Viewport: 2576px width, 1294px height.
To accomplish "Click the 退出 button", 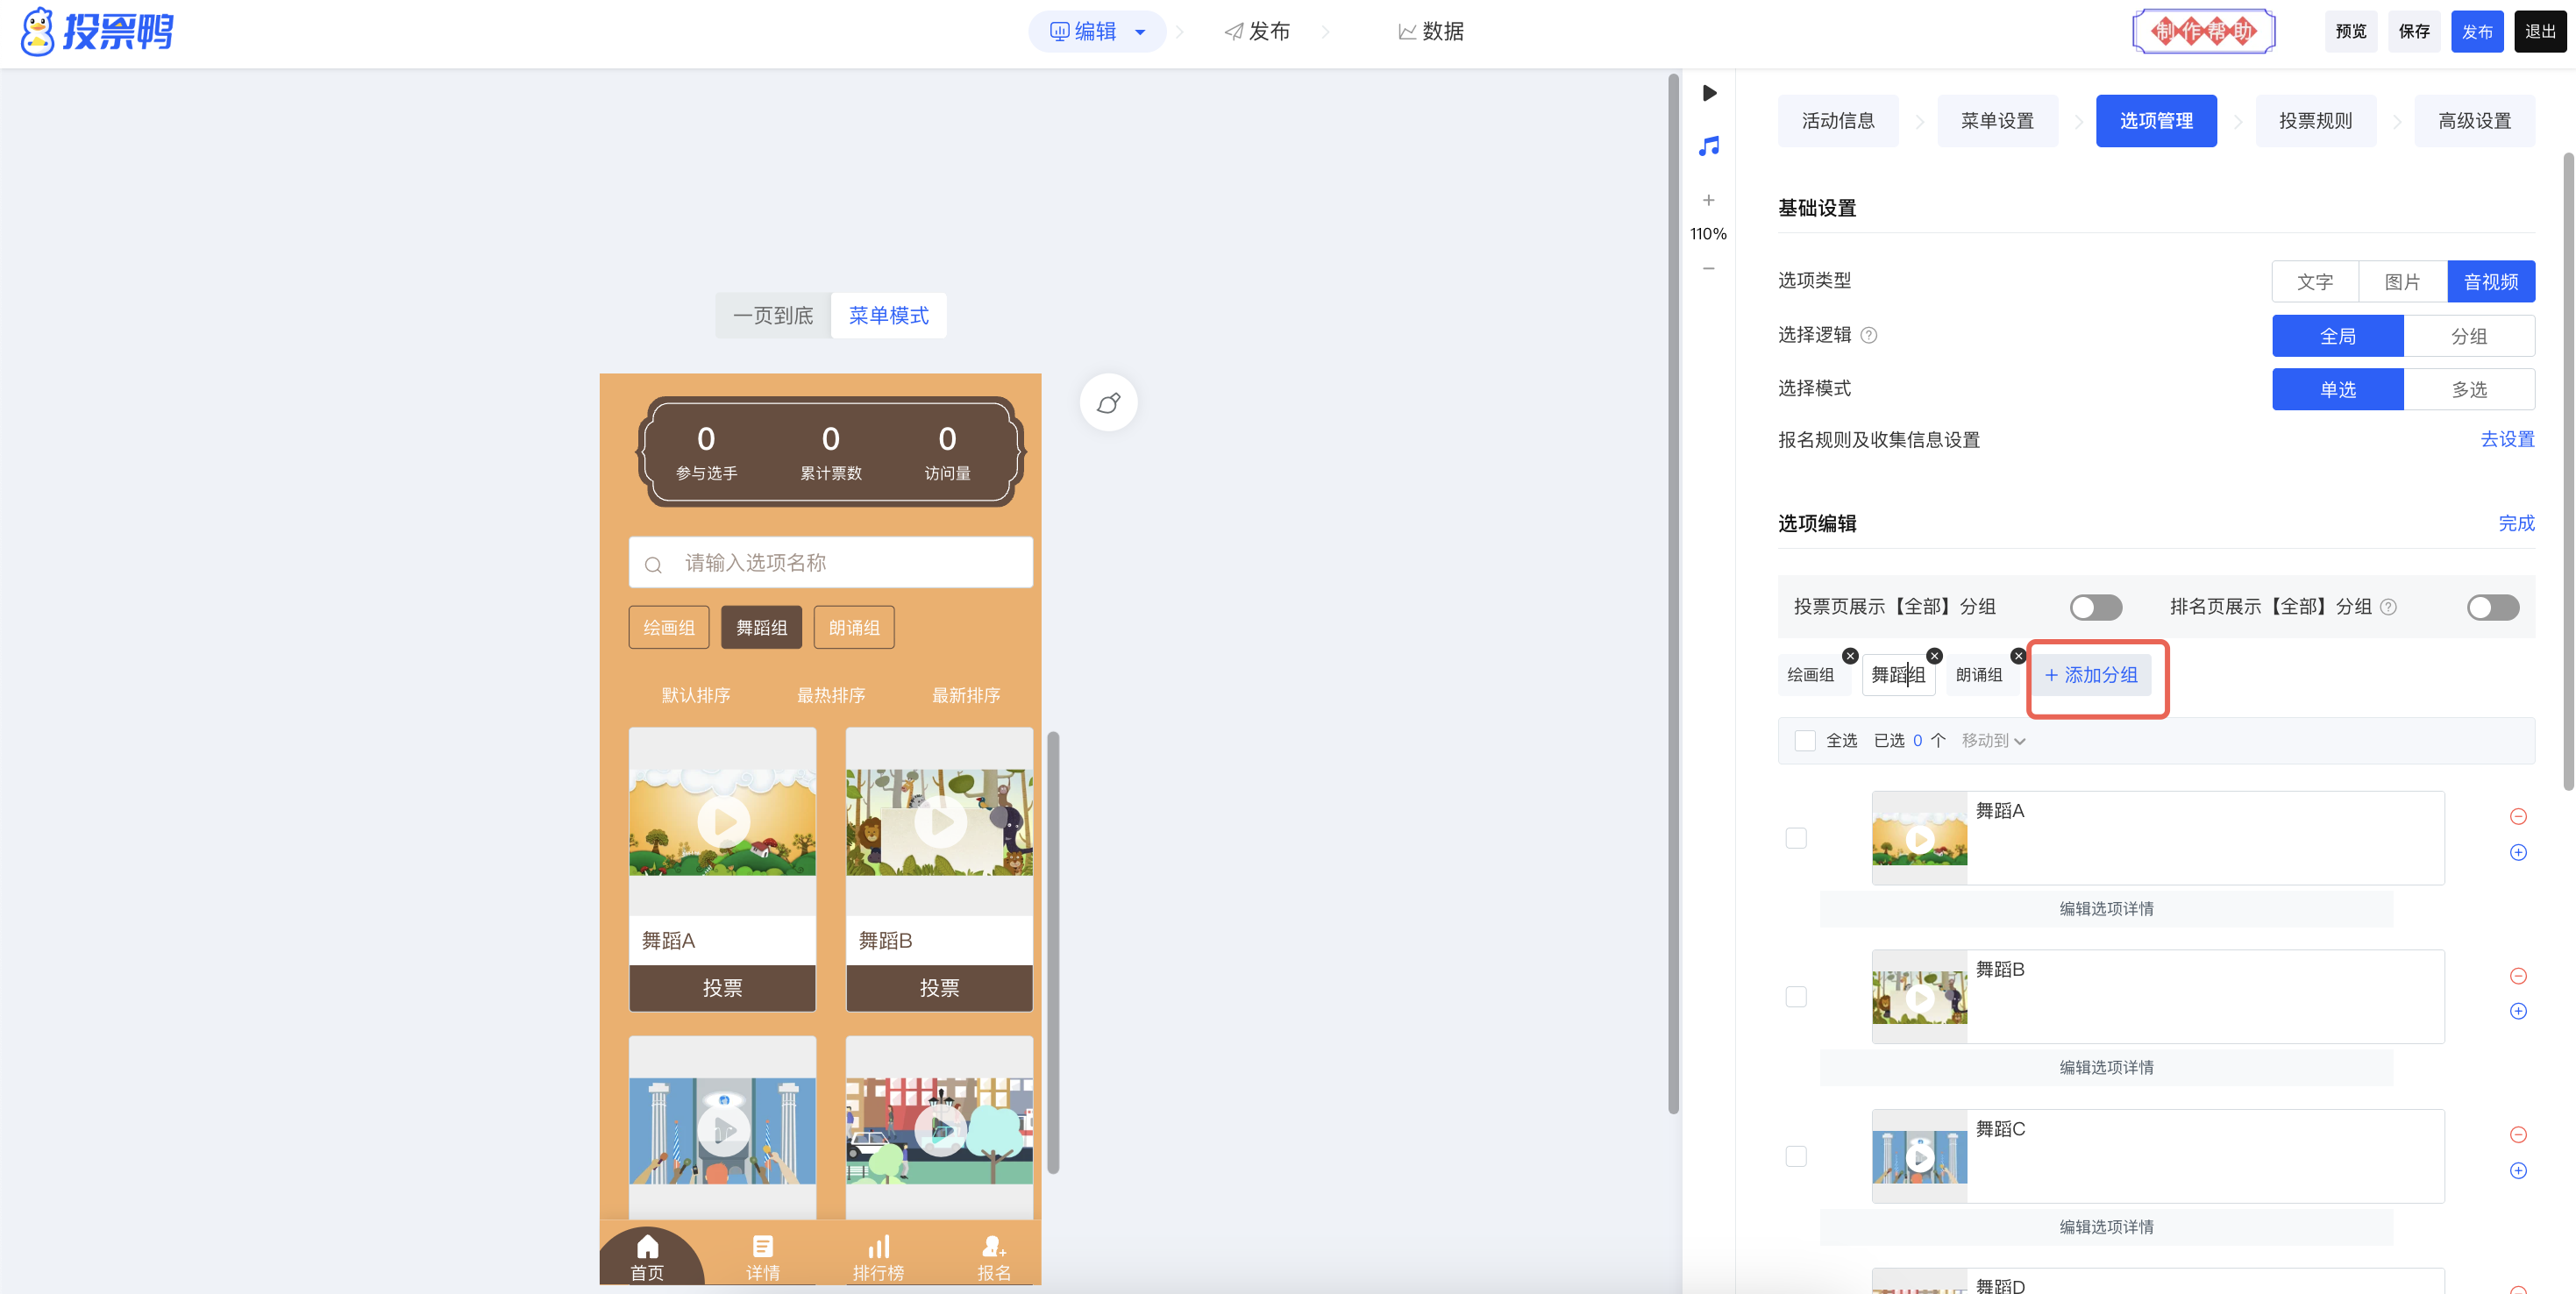I will [x=2540, y=32].
